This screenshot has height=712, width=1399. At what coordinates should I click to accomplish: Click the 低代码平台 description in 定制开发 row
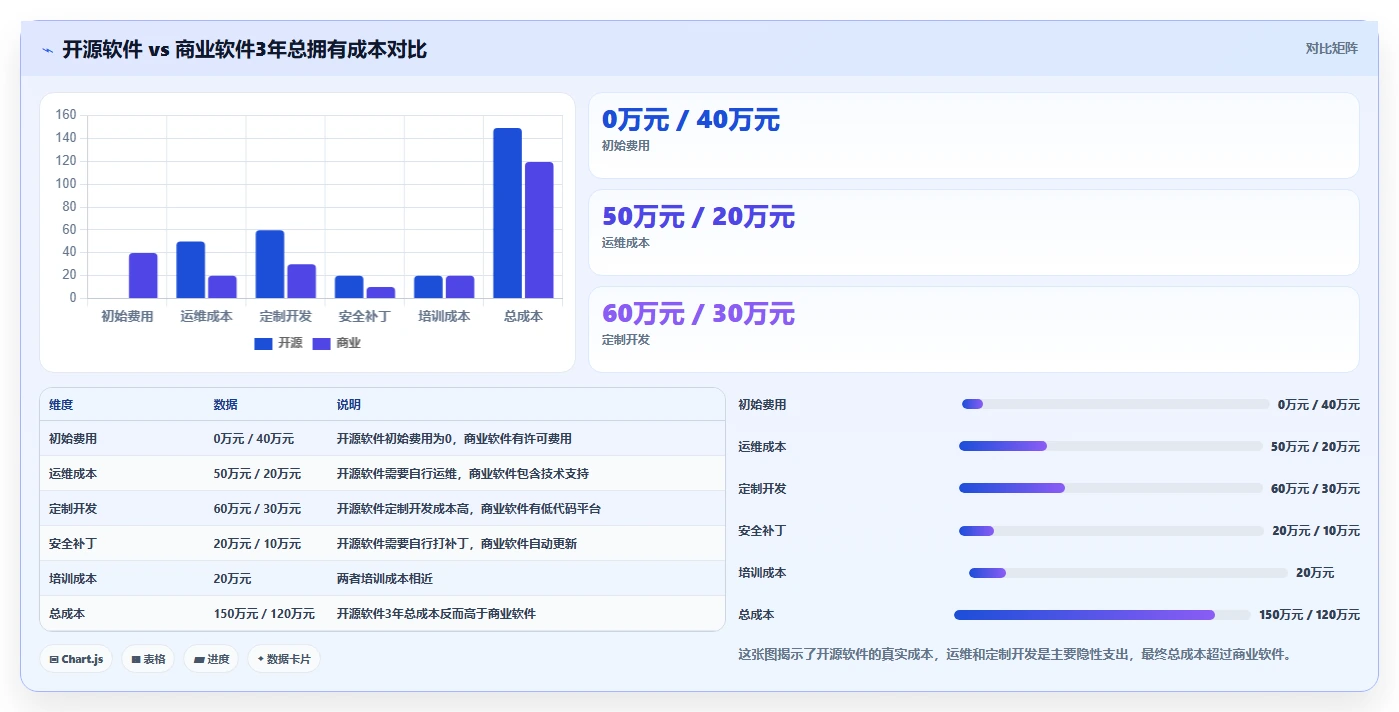[469, 509]
